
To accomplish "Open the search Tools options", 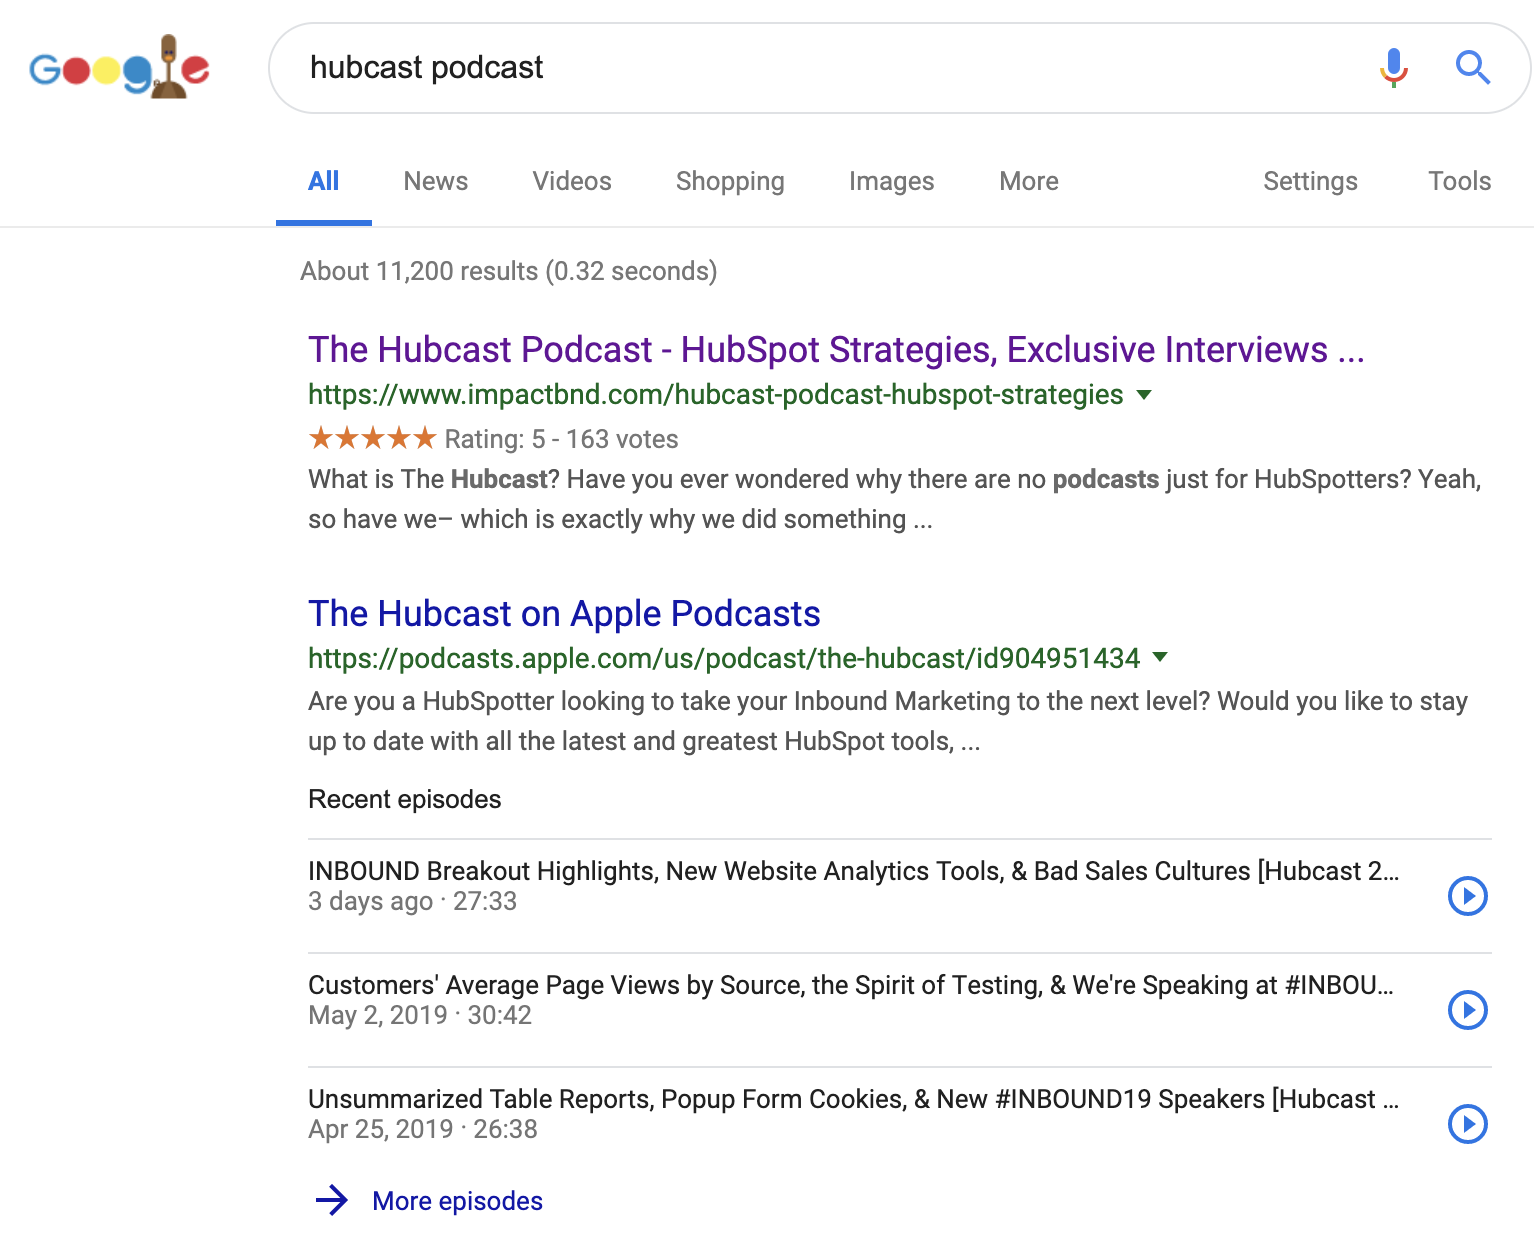I will coord(1459,181).
